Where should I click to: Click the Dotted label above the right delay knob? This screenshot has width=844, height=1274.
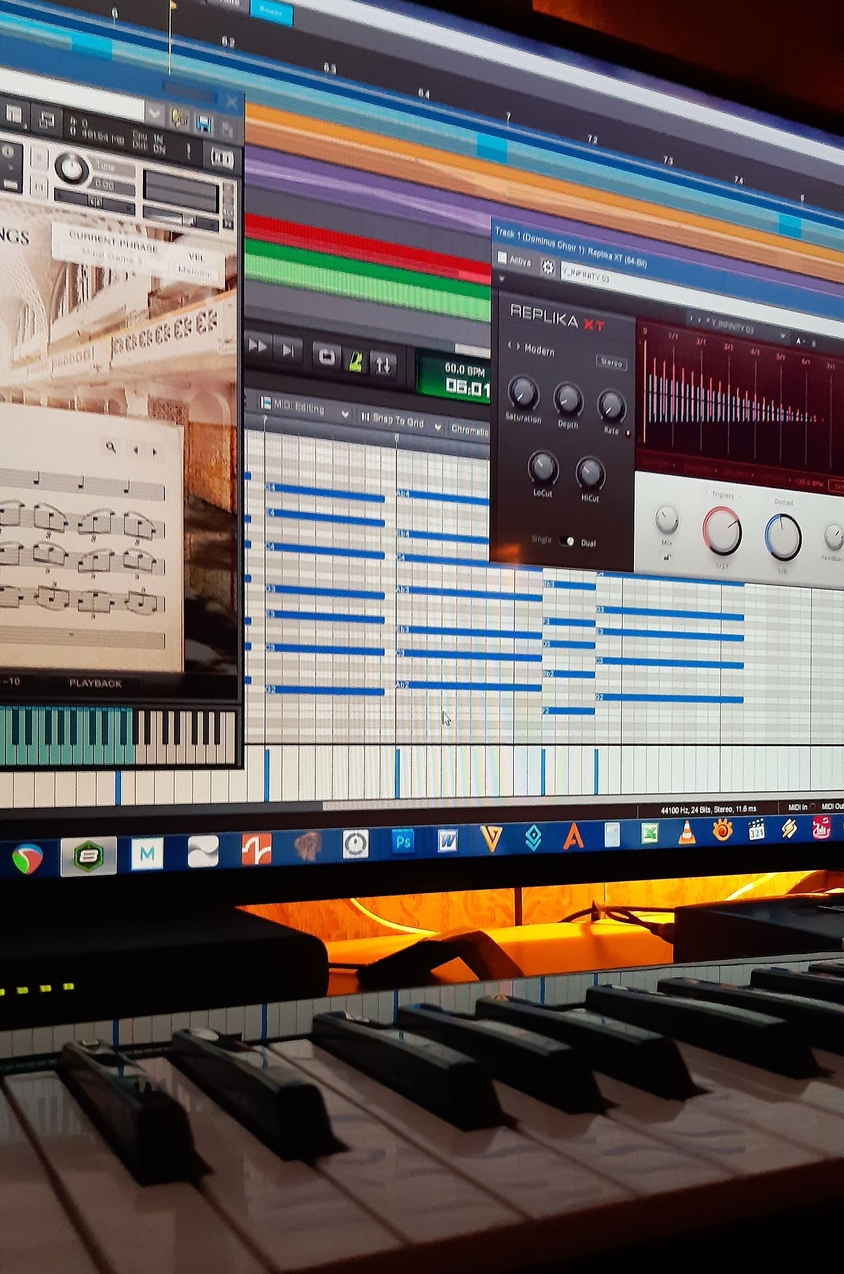click(x=782, y=501)
